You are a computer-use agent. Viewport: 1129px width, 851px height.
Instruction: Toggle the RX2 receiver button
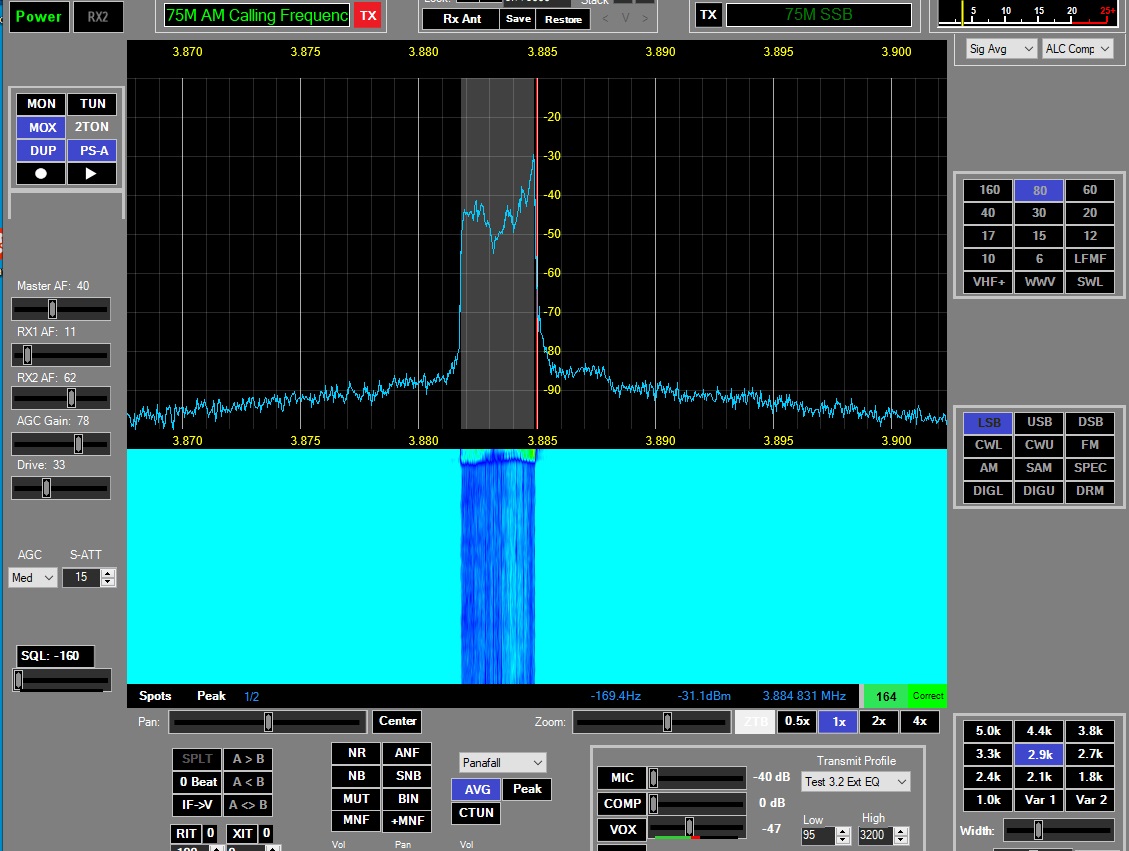[x=98, y=17]
